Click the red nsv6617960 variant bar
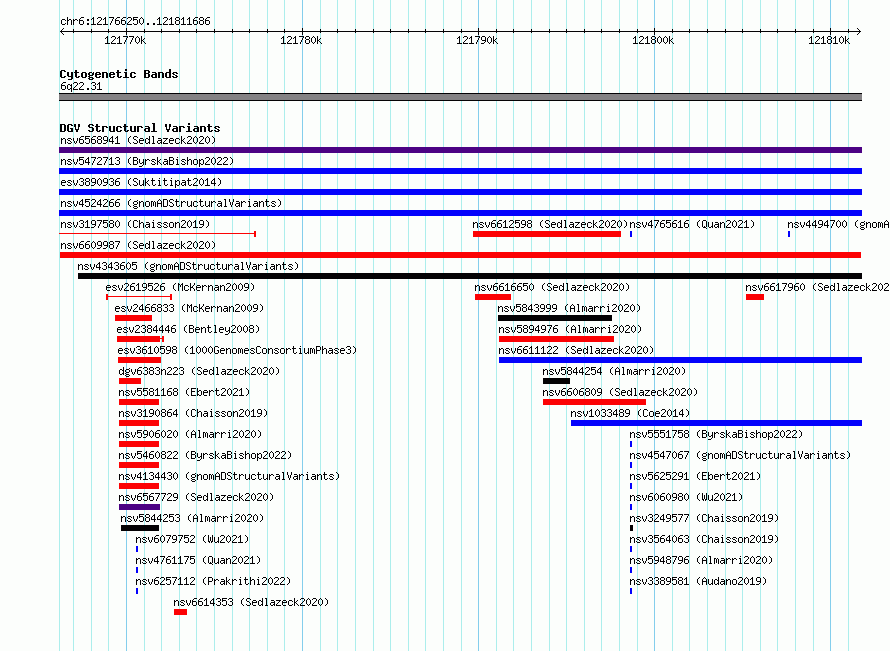Viewport: 890px width, 651px height. pos(755,297)
